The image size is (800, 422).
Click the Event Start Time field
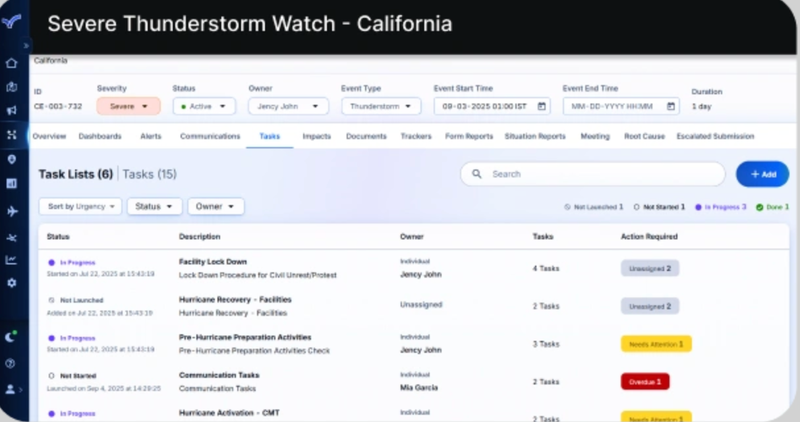click(492, 106)
